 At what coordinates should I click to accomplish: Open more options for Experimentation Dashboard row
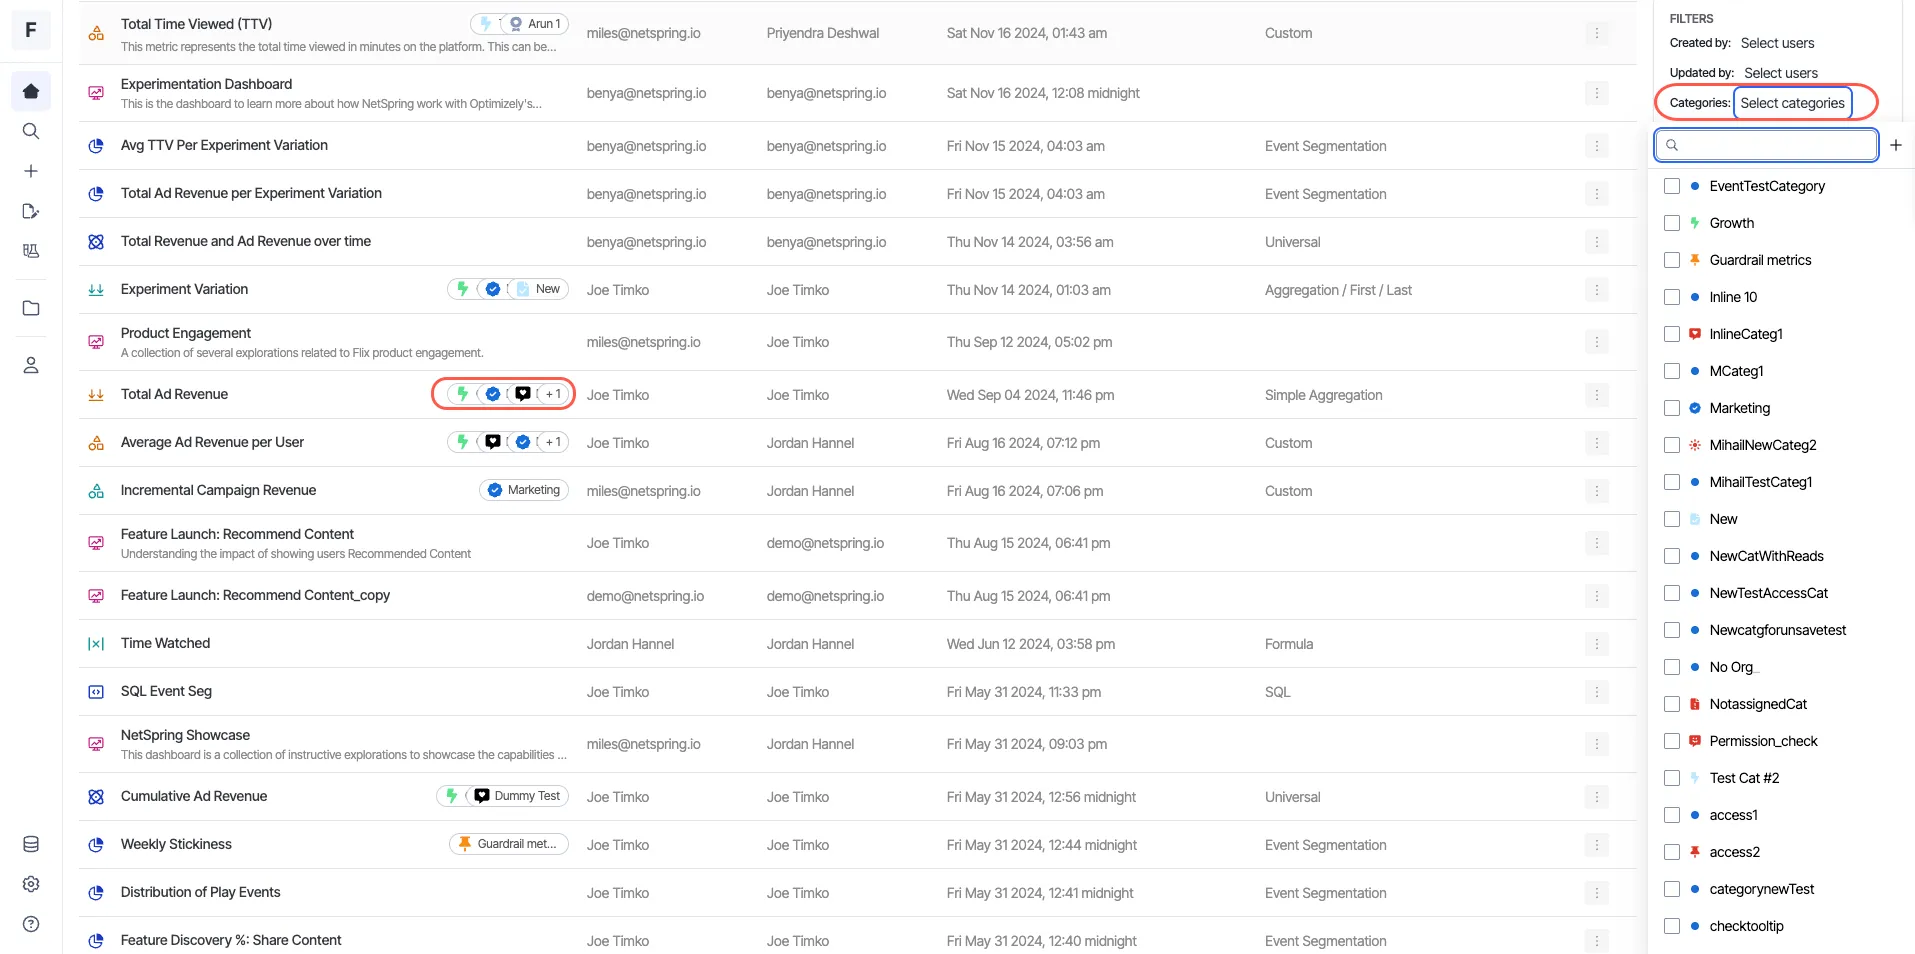(x=1597, y=93)
